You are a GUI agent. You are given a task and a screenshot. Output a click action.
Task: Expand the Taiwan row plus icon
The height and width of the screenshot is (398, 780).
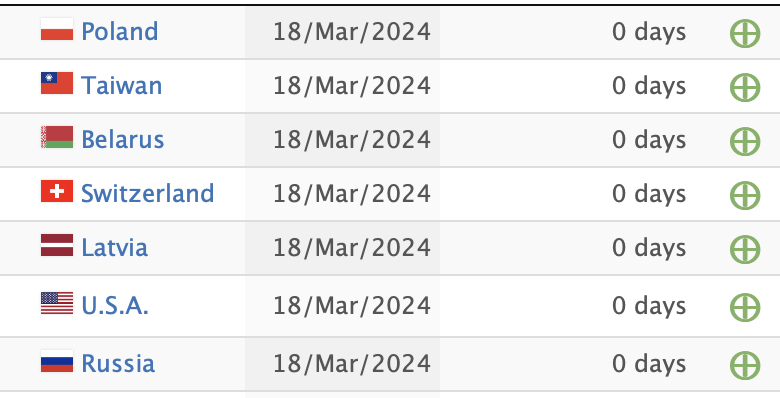click(745, 88)
